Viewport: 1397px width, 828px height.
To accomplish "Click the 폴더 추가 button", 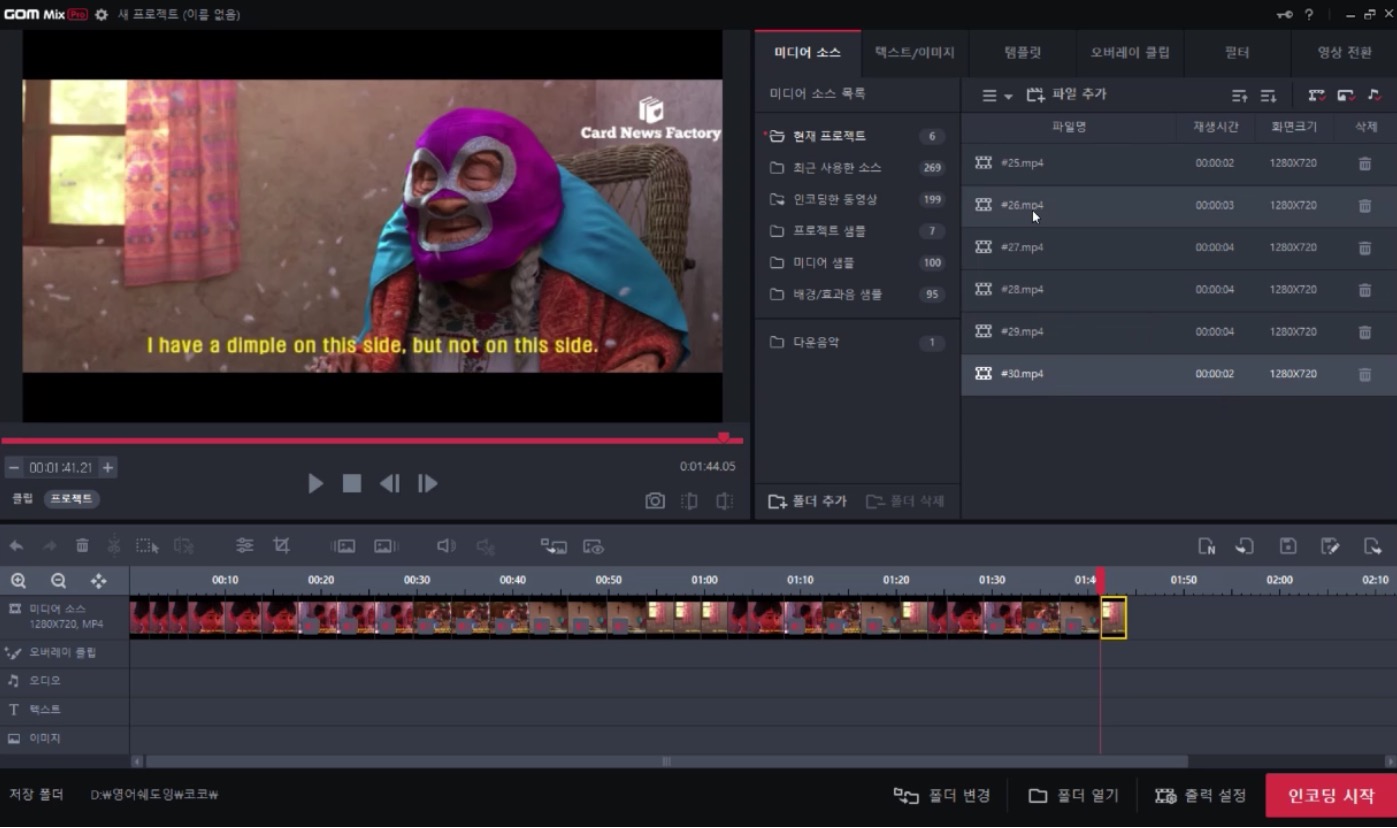I will coord(807,501).
